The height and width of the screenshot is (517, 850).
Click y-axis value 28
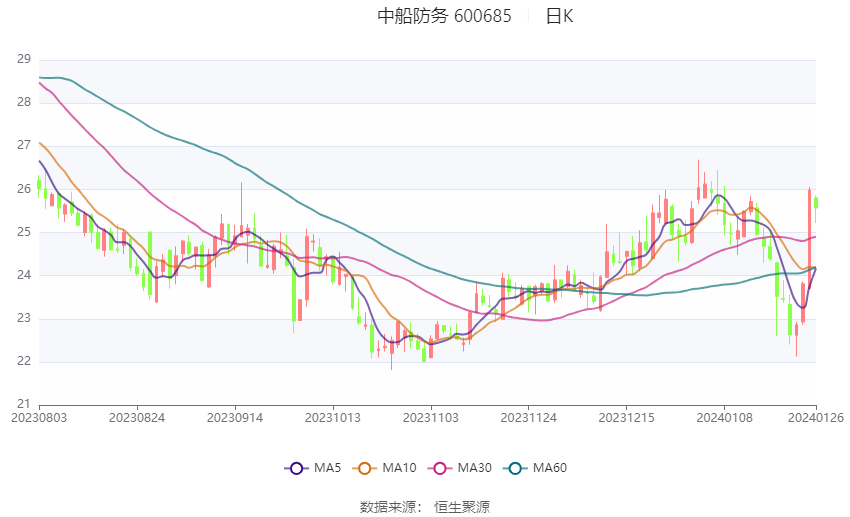click(x=24, y=102)
